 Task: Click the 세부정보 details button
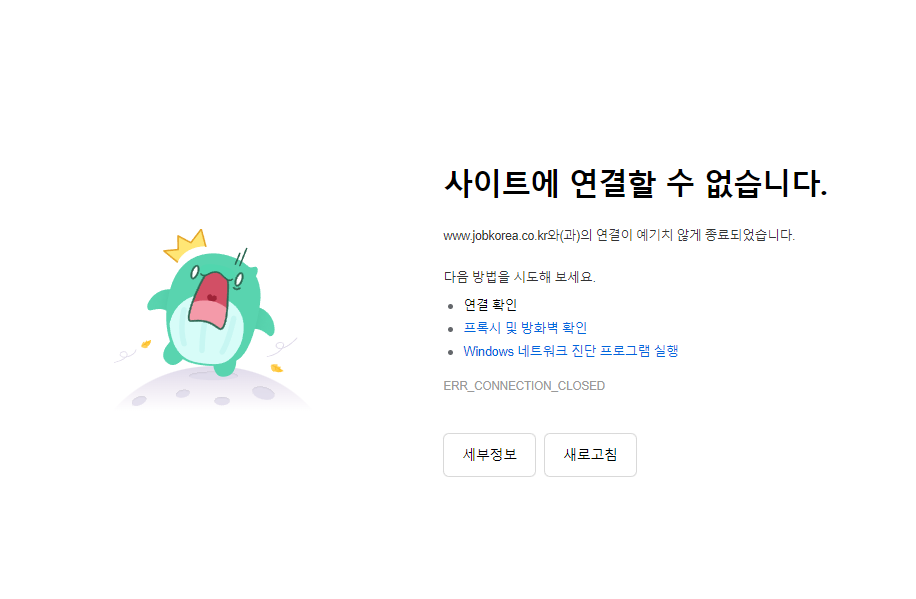pyautogui.click(x=489, y=455)
